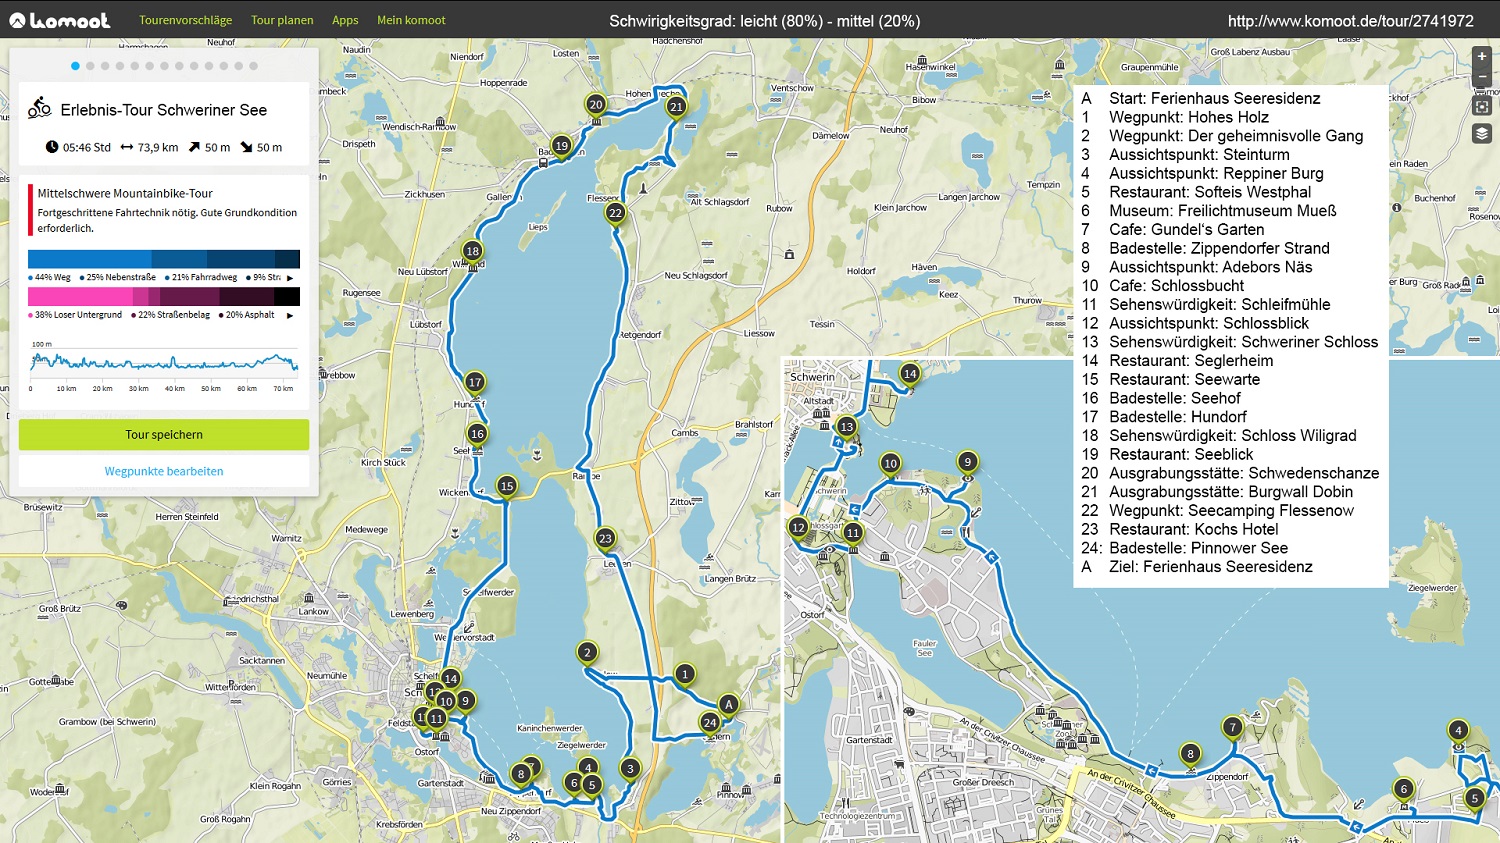Switch to the third carousel dot
This screenshot has width=1500, height=843.
click(x=105, y=66)
